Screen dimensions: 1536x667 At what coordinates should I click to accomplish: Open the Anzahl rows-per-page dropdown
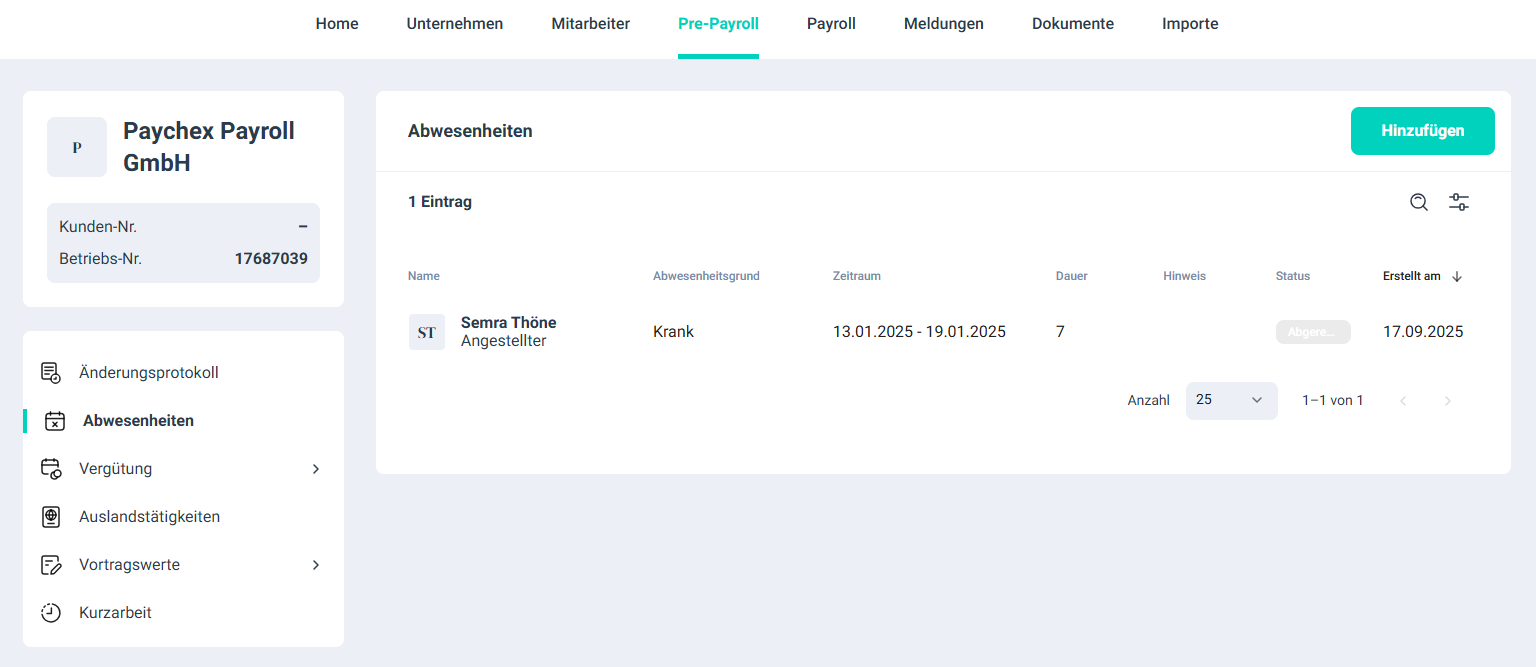[1231, 400]
